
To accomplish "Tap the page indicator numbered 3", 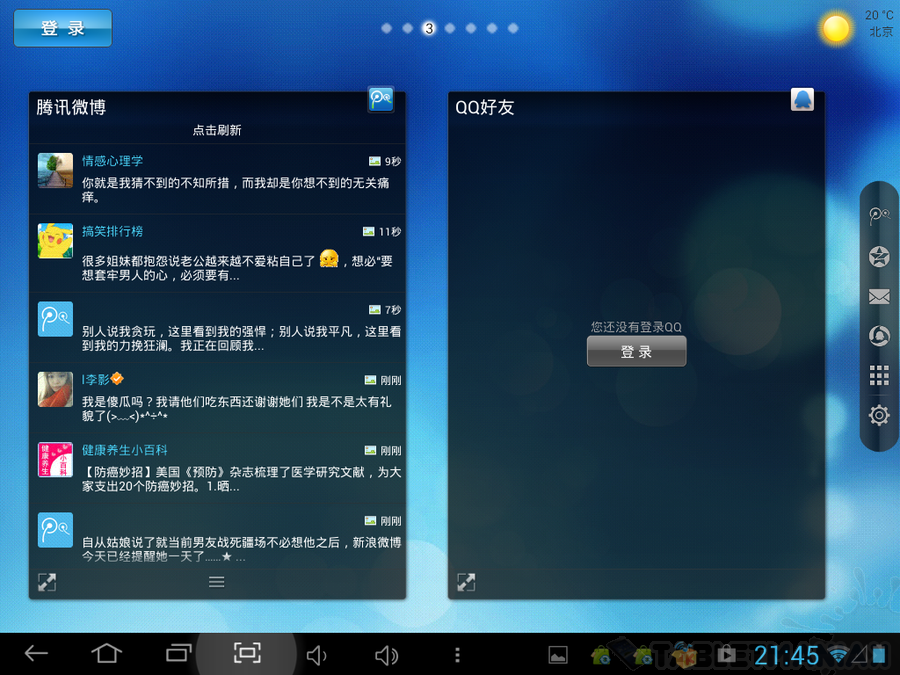I will point(429,28).
